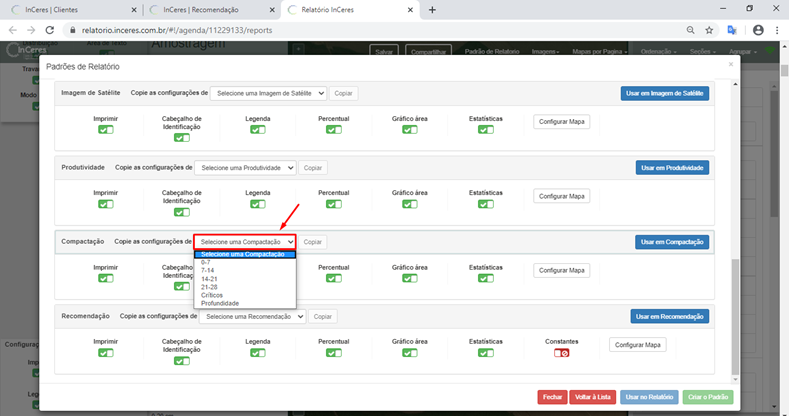The height and width of the screenshot is (416, 789).
Task: Open Configurar Mapa for Produtividade
Action: click(562, 196)
